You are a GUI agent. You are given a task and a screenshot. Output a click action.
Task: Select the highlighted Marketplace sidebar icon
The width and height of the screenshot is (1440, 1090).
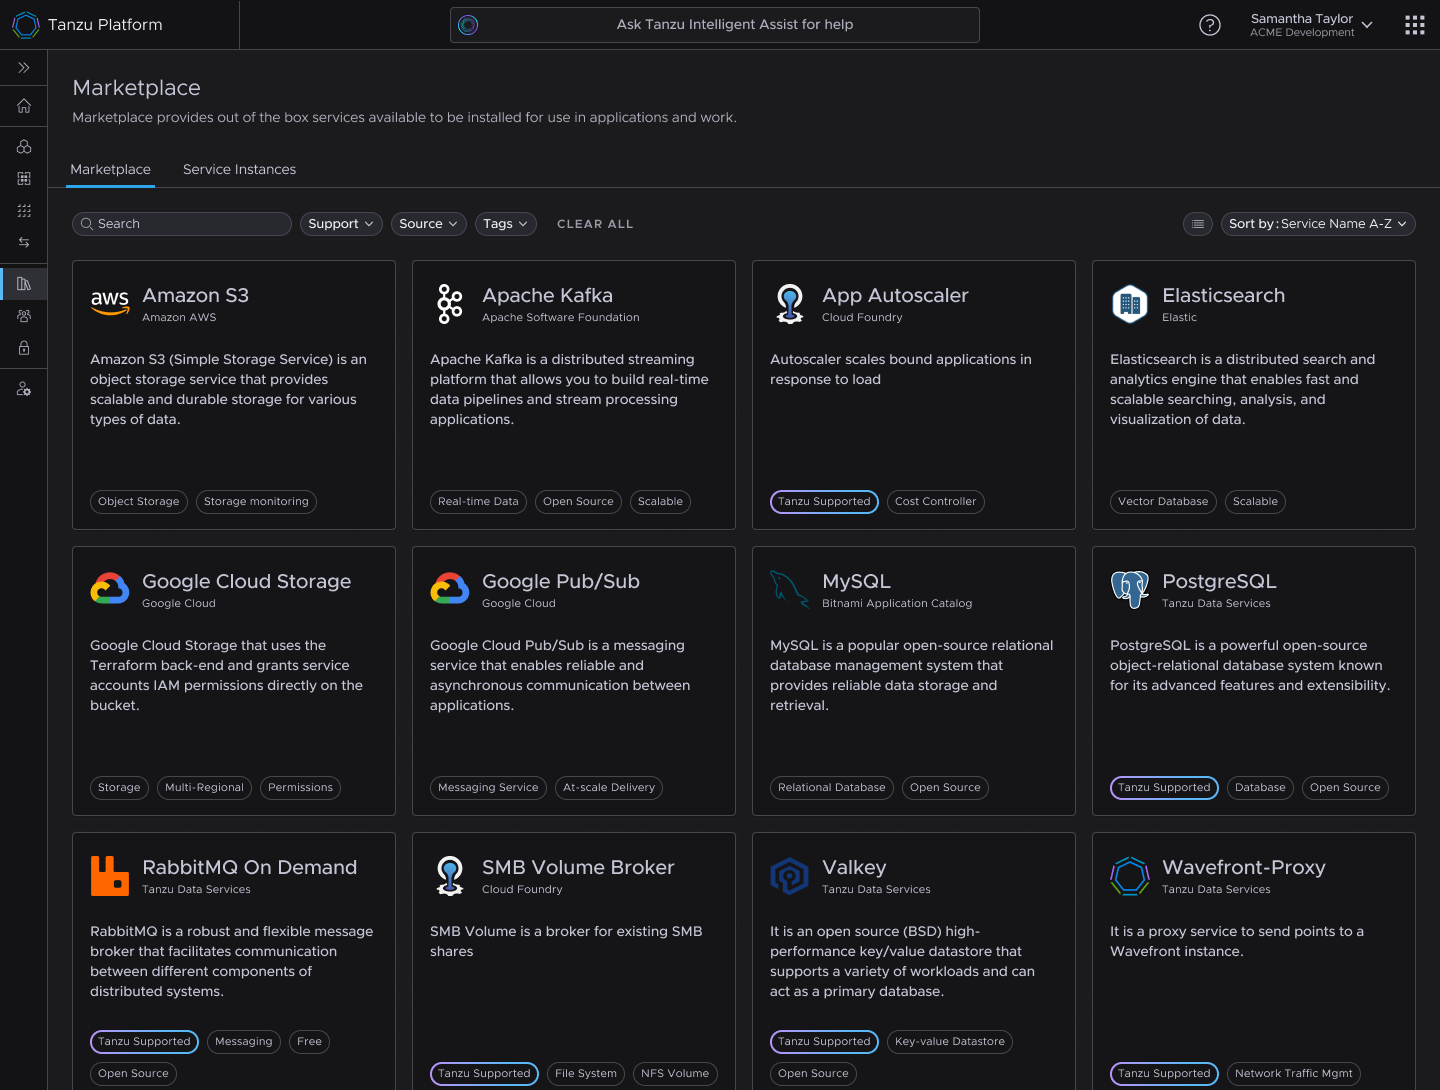click(24, 284)
